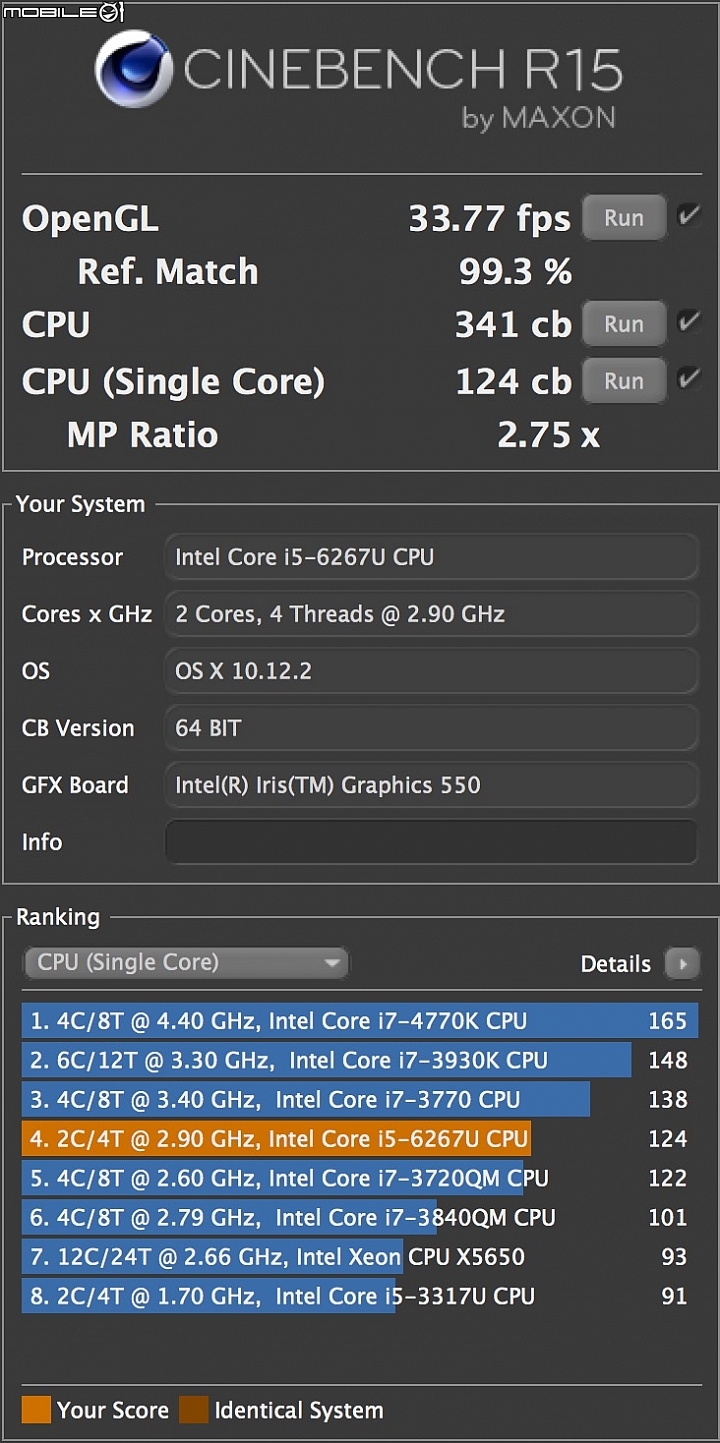Click the brown Identical System legend swatch
Screen dimensions: 720x1443
pos(193,1410)
